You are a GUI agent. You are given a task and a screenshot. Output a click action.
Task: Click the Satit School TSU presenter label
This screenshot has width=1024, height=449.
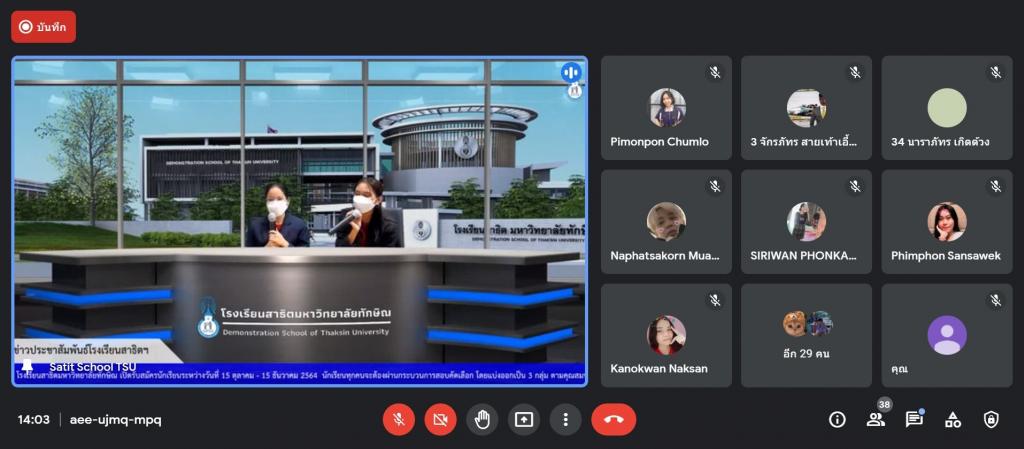point(93,367)
